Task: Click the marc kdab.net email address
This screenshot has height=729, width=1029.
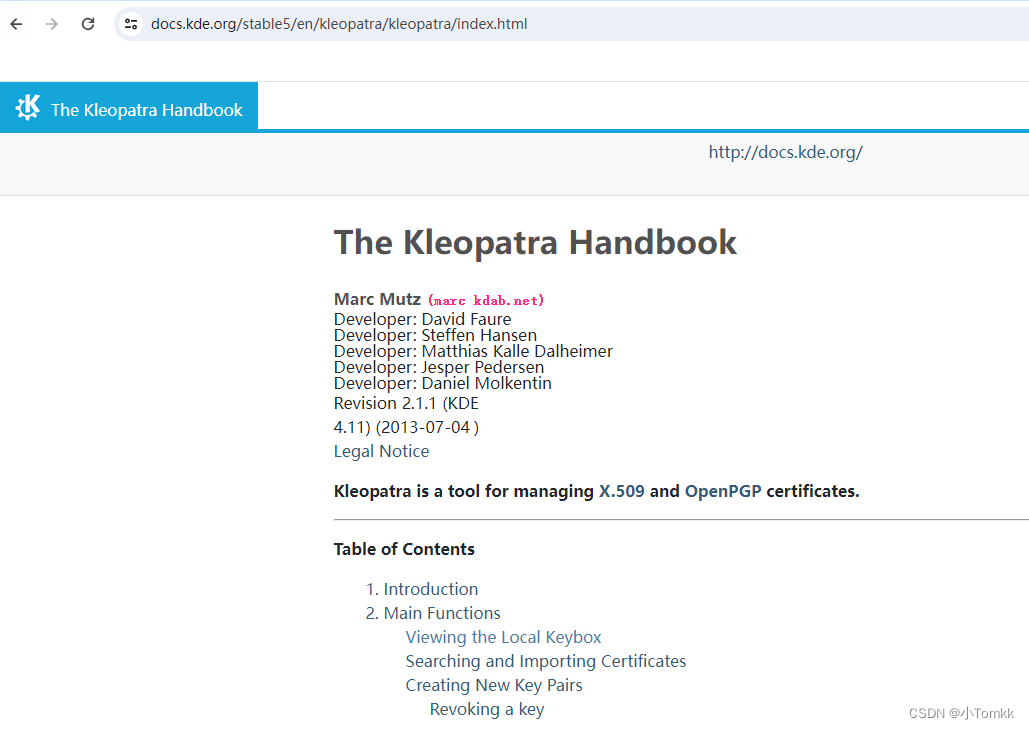Action: (486, 301)
